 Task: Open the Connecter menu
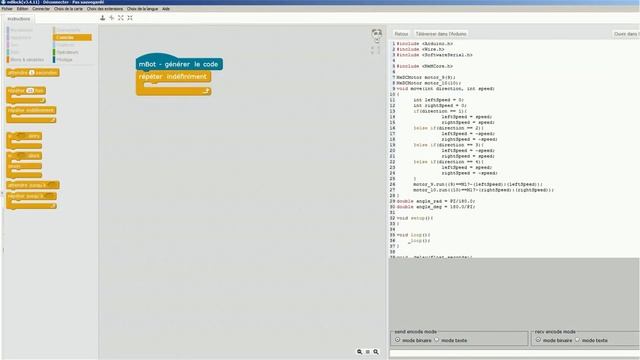[41, 9]
